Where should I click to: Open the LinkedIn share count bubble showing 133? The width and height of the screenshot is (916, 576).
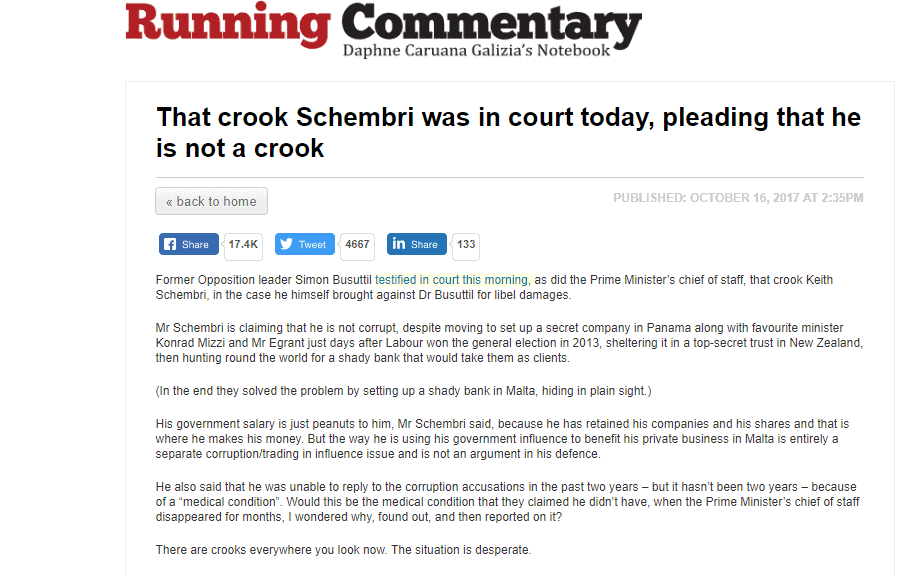coord(466,245)
